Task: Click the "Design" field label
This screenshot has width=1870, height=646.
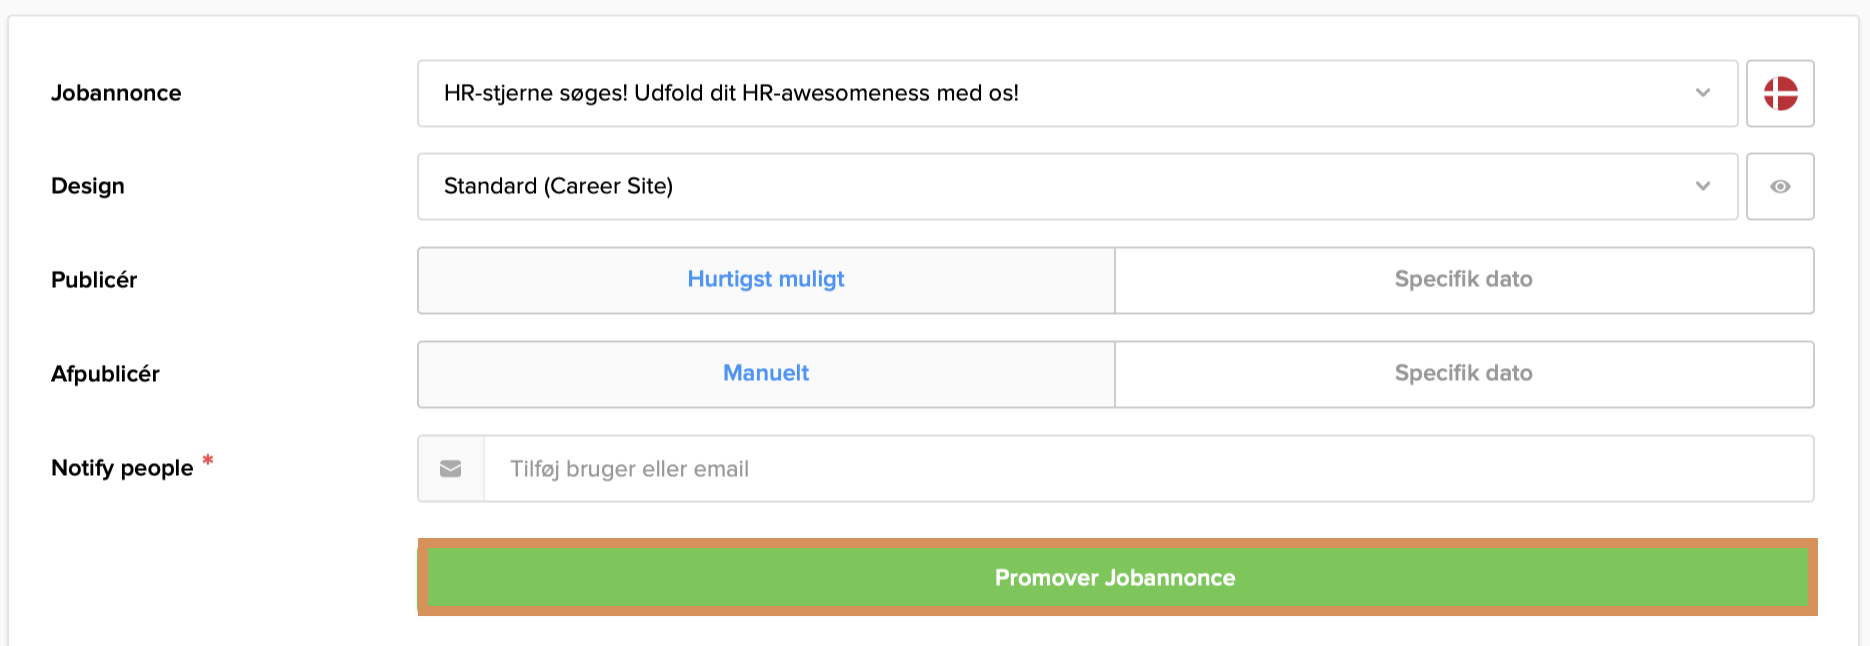Action: pyautogui.click(x=88, y=186)
